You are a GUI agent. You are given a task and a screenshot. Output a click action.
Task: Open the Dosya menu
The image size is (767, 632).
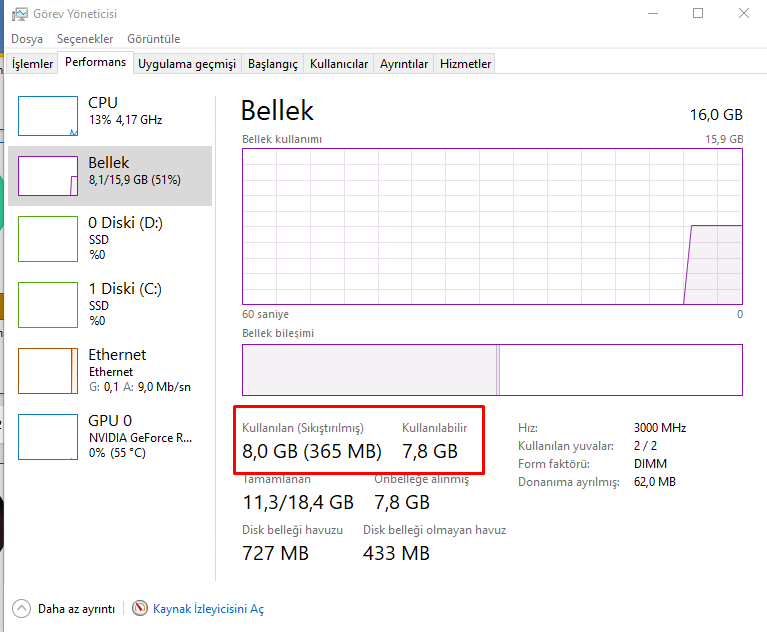[x=28, y=39]
